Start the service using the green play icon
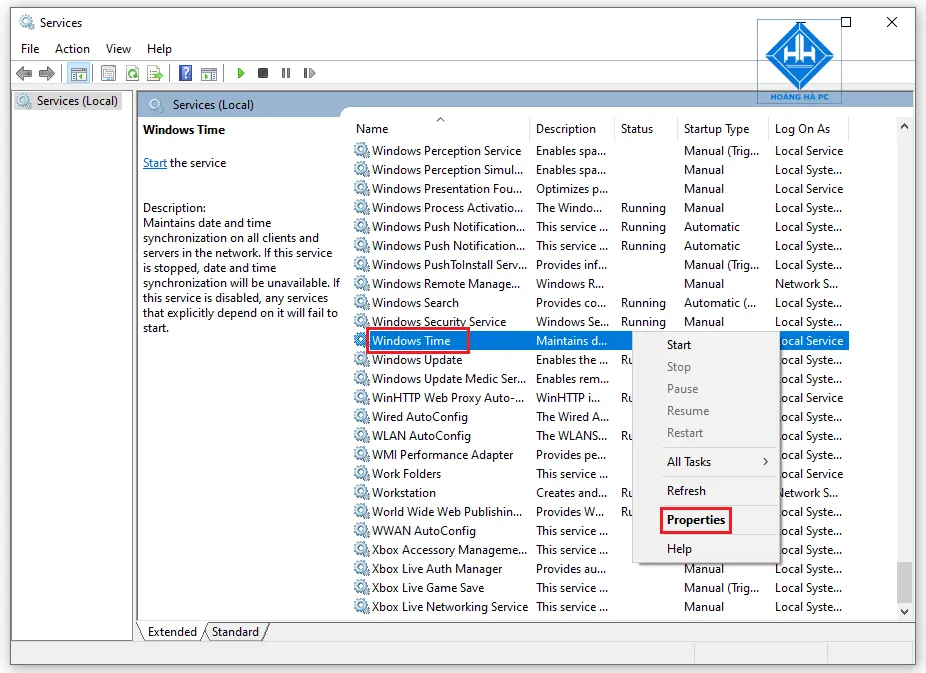Image resolution: width=926 pixels, height=673 pixels. click(x=240, y=72)
